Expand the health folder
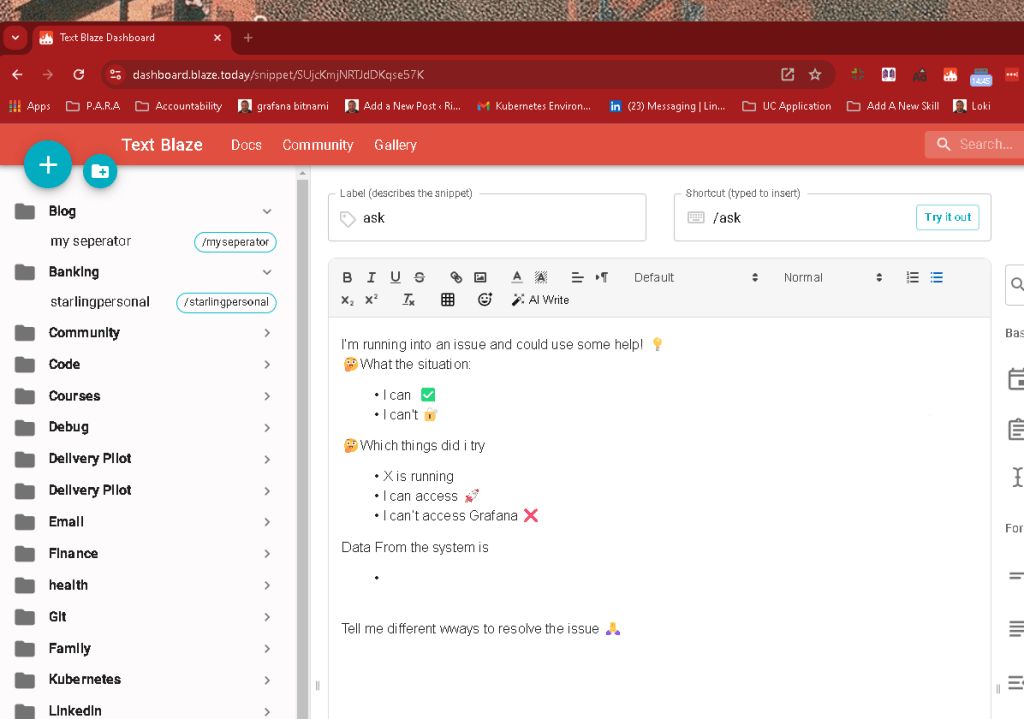This screenshot has width=1024, height=719. pyautogui.click(x=266, y=586)
